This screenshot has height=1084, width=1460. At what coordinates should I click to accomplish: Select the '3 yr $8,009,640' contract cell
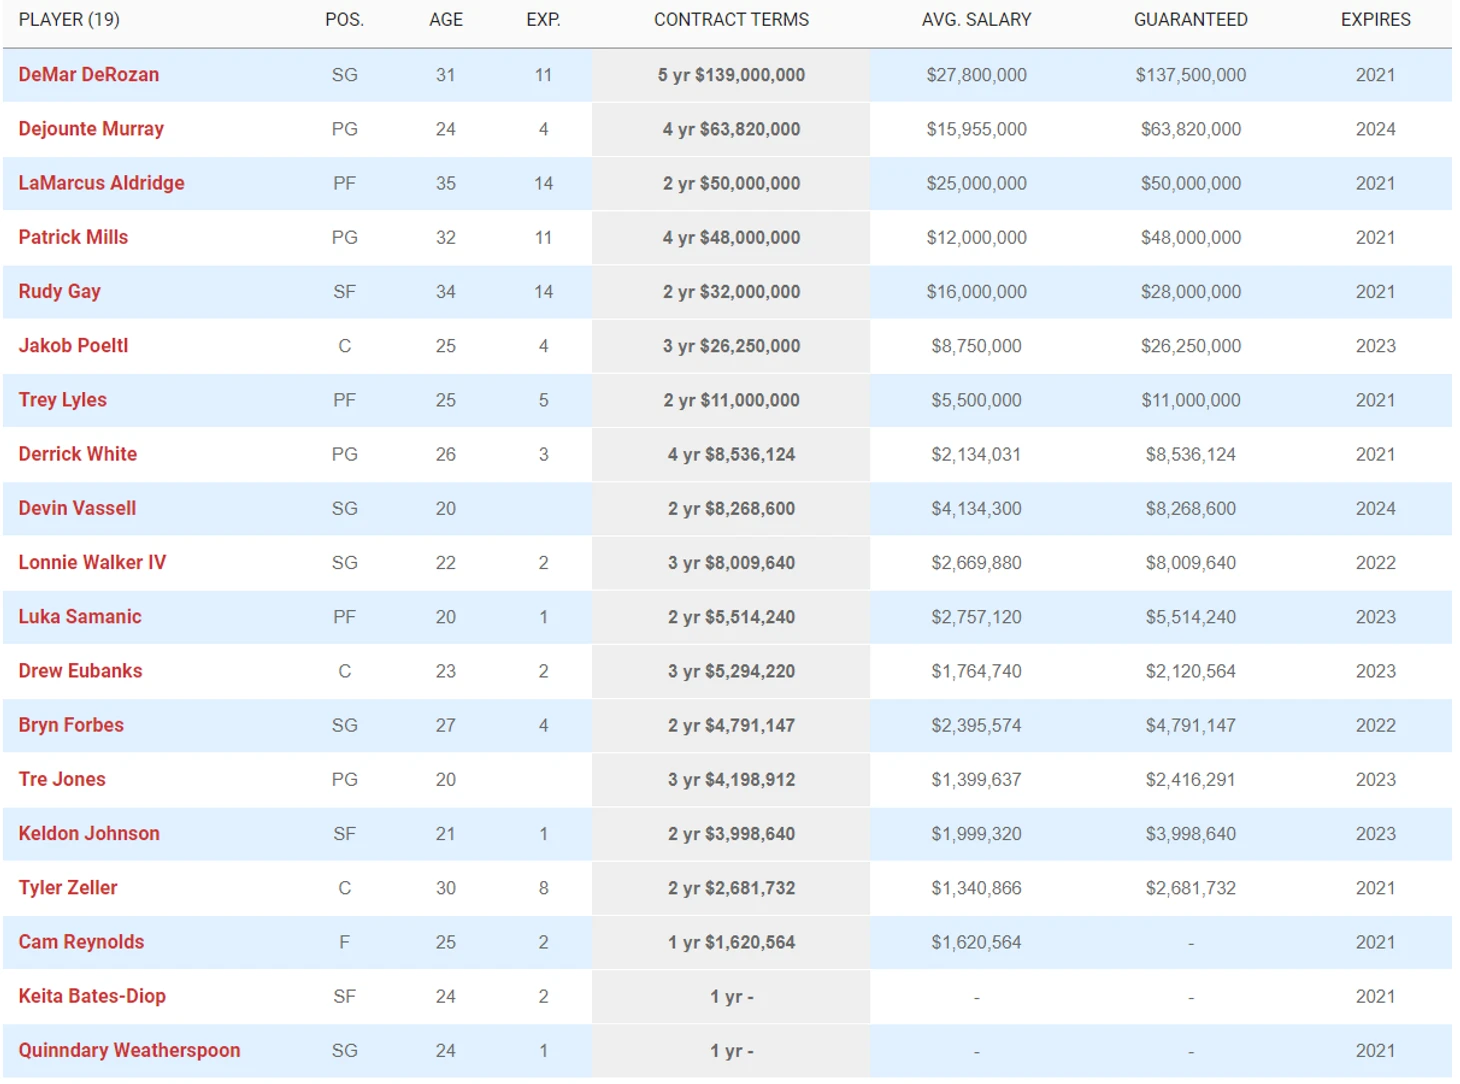(x=731, y=562)
